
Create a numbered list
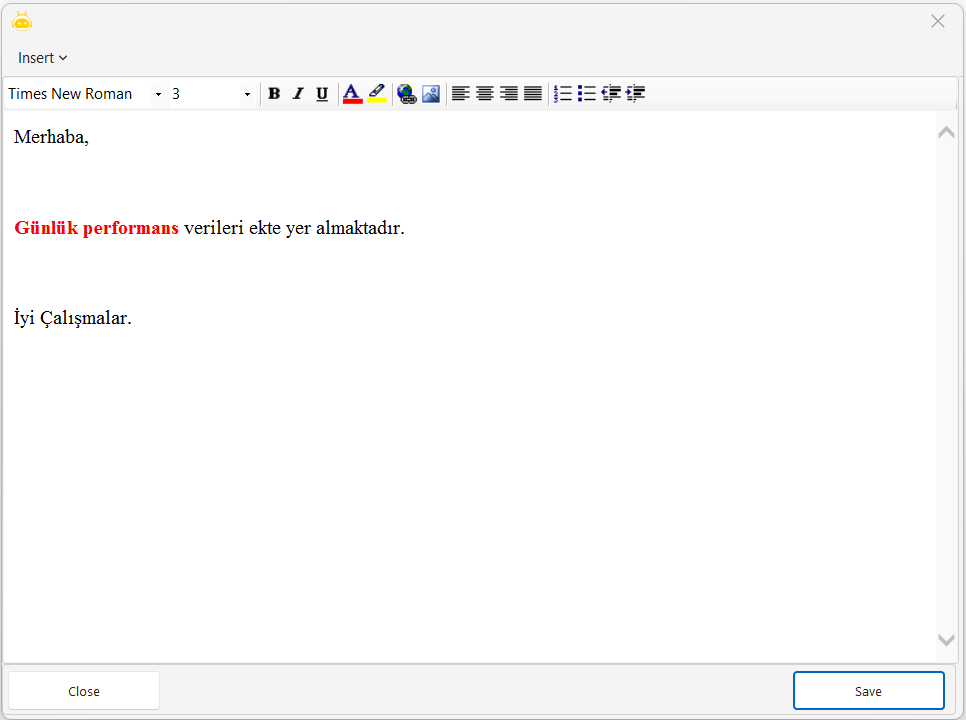coord(563,94)
